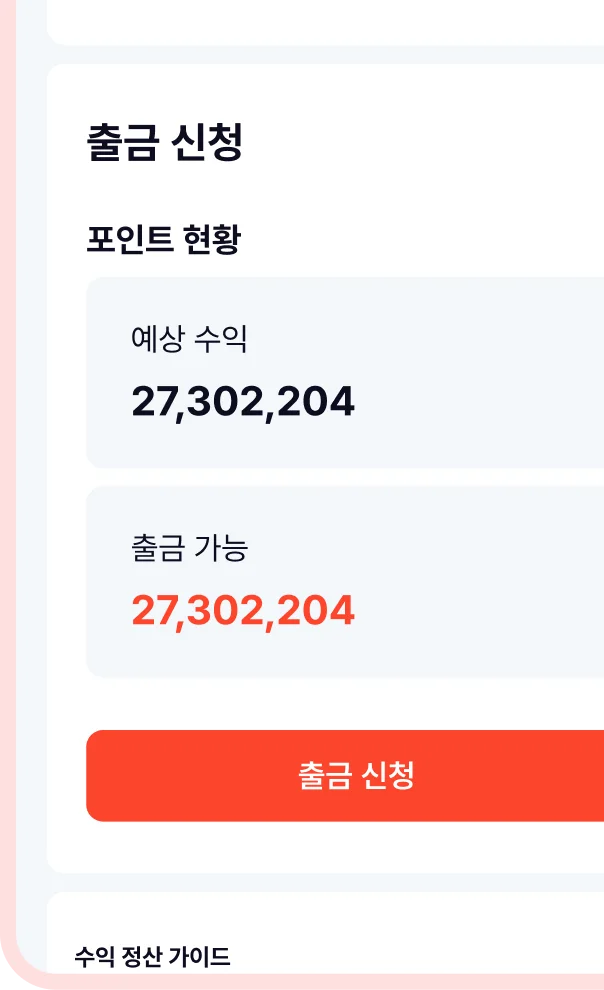Select the red 27,302,204 withdrawable amount
Image resolution: width=604 pixels, height=990 pixels.
243,611
